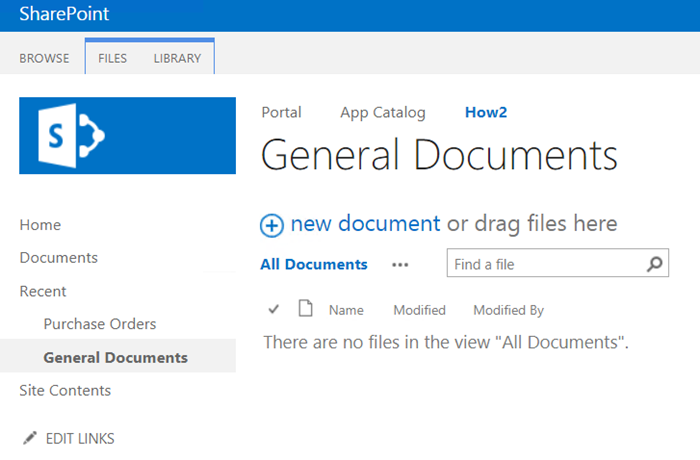Select the All Documents view
700x460 pixels.
(x=314, y=265)
